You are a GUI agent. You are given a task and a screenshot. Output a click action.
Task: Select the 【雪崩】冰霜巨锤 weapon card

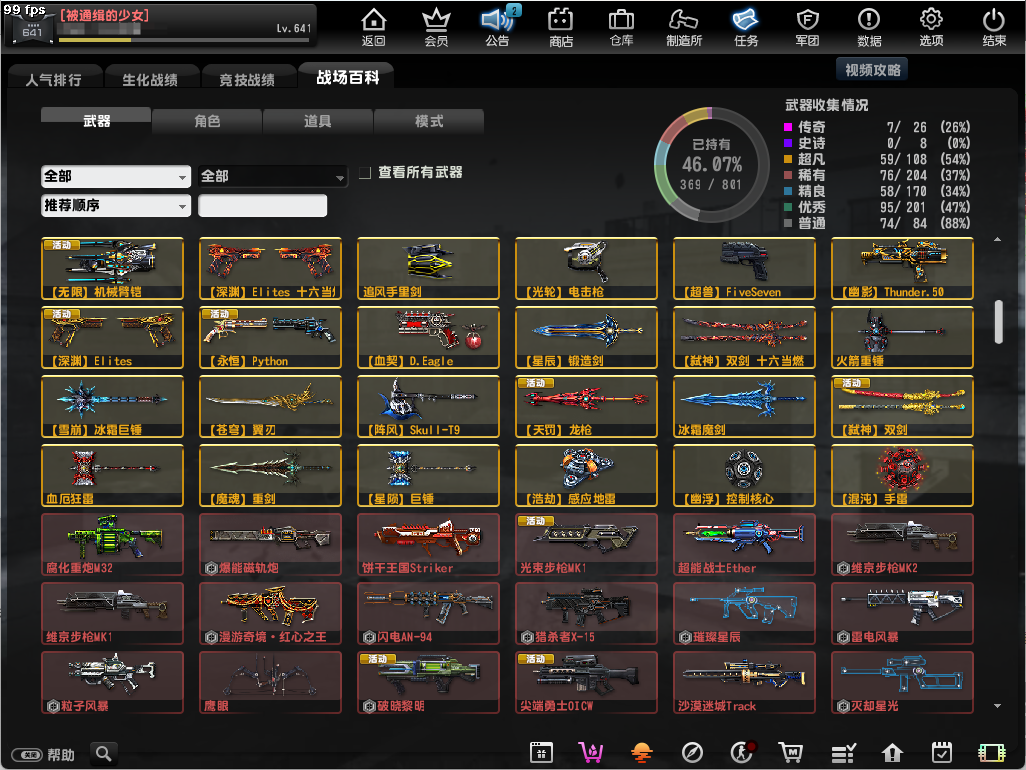click(x=112, y=406)
